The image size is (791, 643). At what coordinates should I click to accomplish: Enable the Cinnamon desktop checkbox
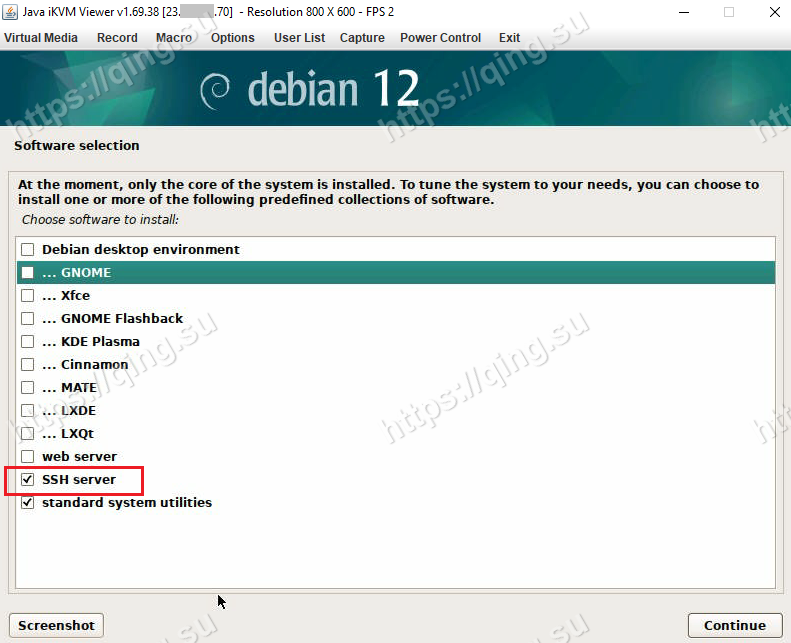click(x=28, y=365)
